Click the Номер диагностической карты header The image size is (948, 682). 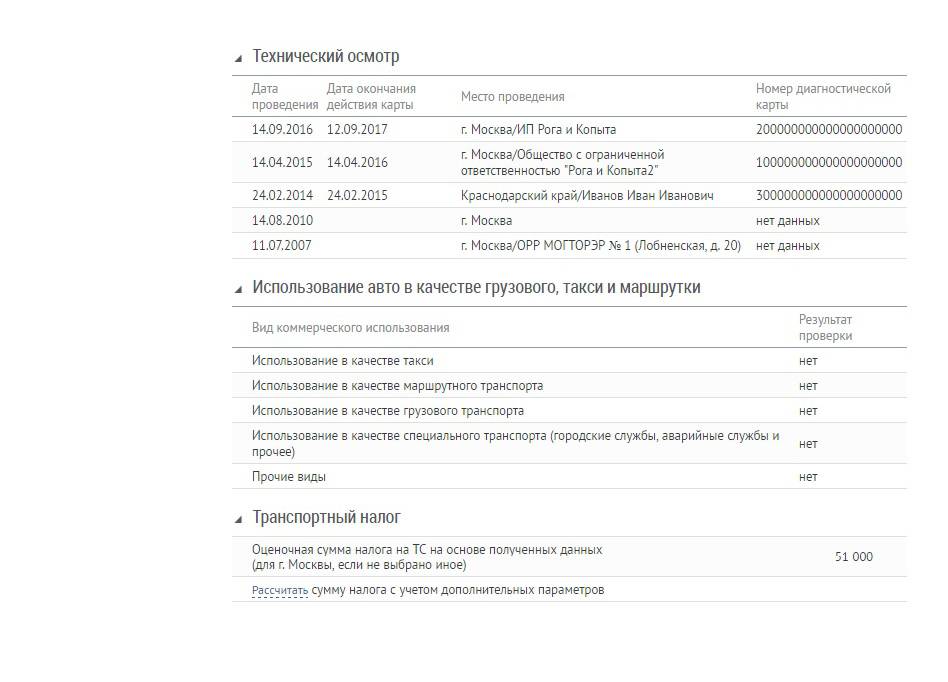(x=823, y=97)
